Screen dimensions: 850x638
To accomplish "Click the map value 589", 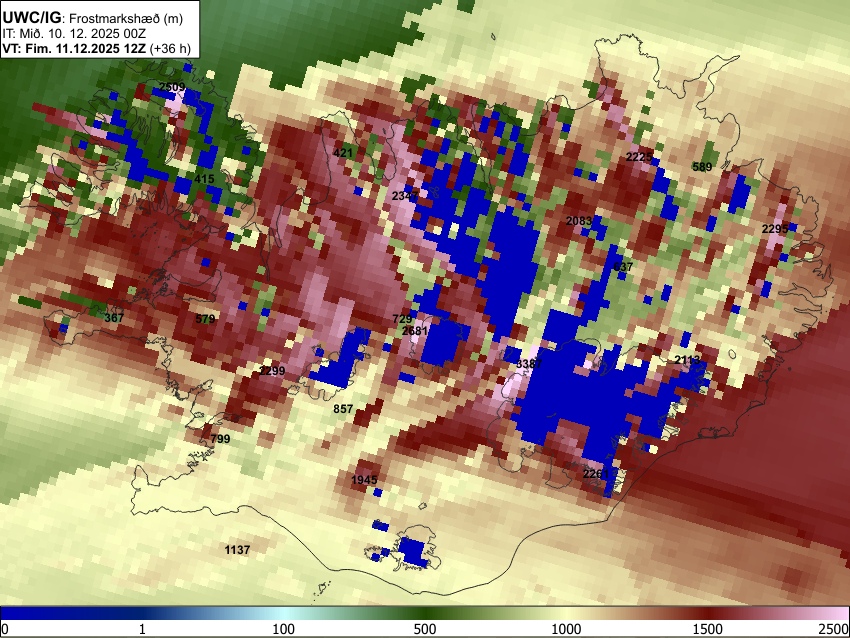I will (702, 166).
